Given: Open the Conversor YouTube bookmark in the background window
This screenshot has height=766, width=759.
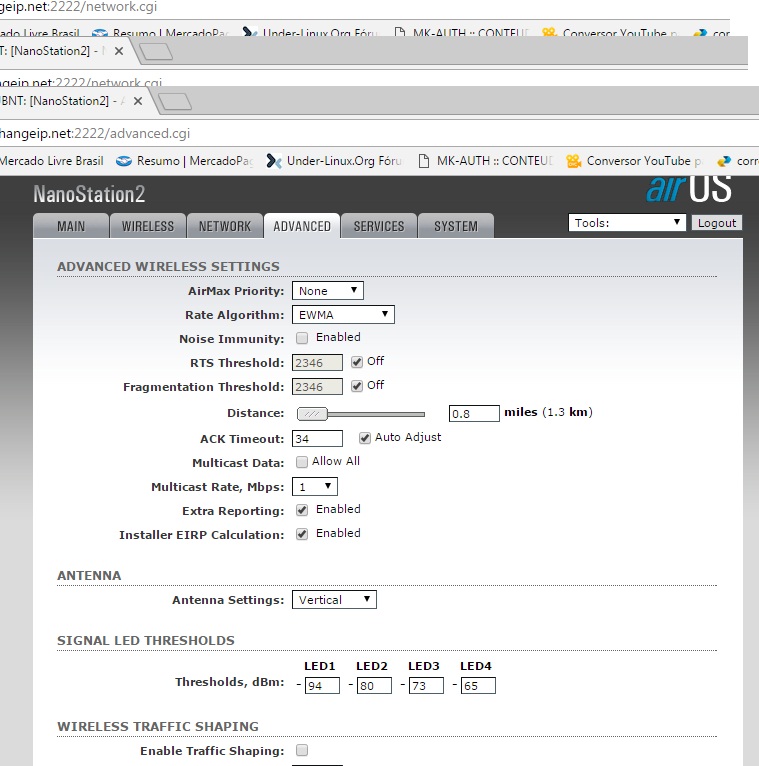Looking at the screenshot, I should [610, 33].
